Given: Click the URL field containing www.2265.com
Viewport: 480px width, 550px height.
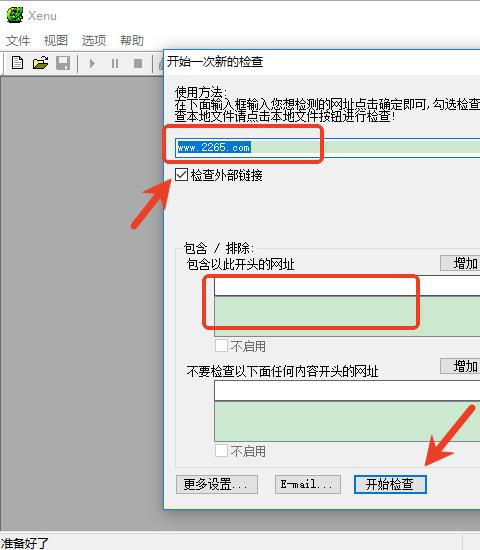Looking at the screenshot, I should 327,147.
